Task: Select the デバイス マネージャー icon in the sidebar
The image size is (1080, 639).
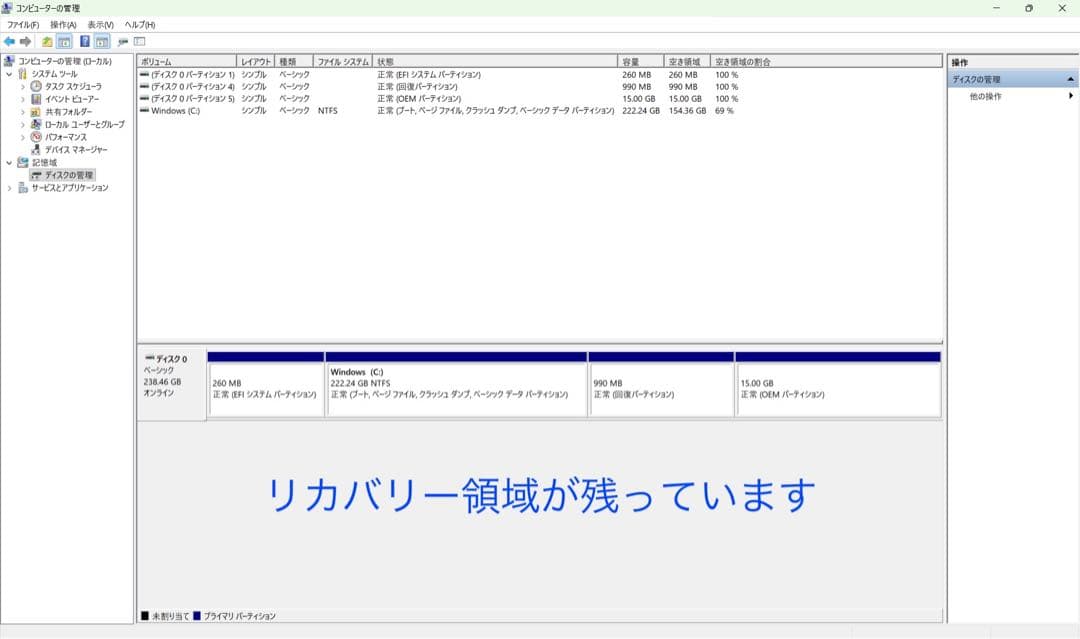Action: pyautogui.click(x=35, y=150)
